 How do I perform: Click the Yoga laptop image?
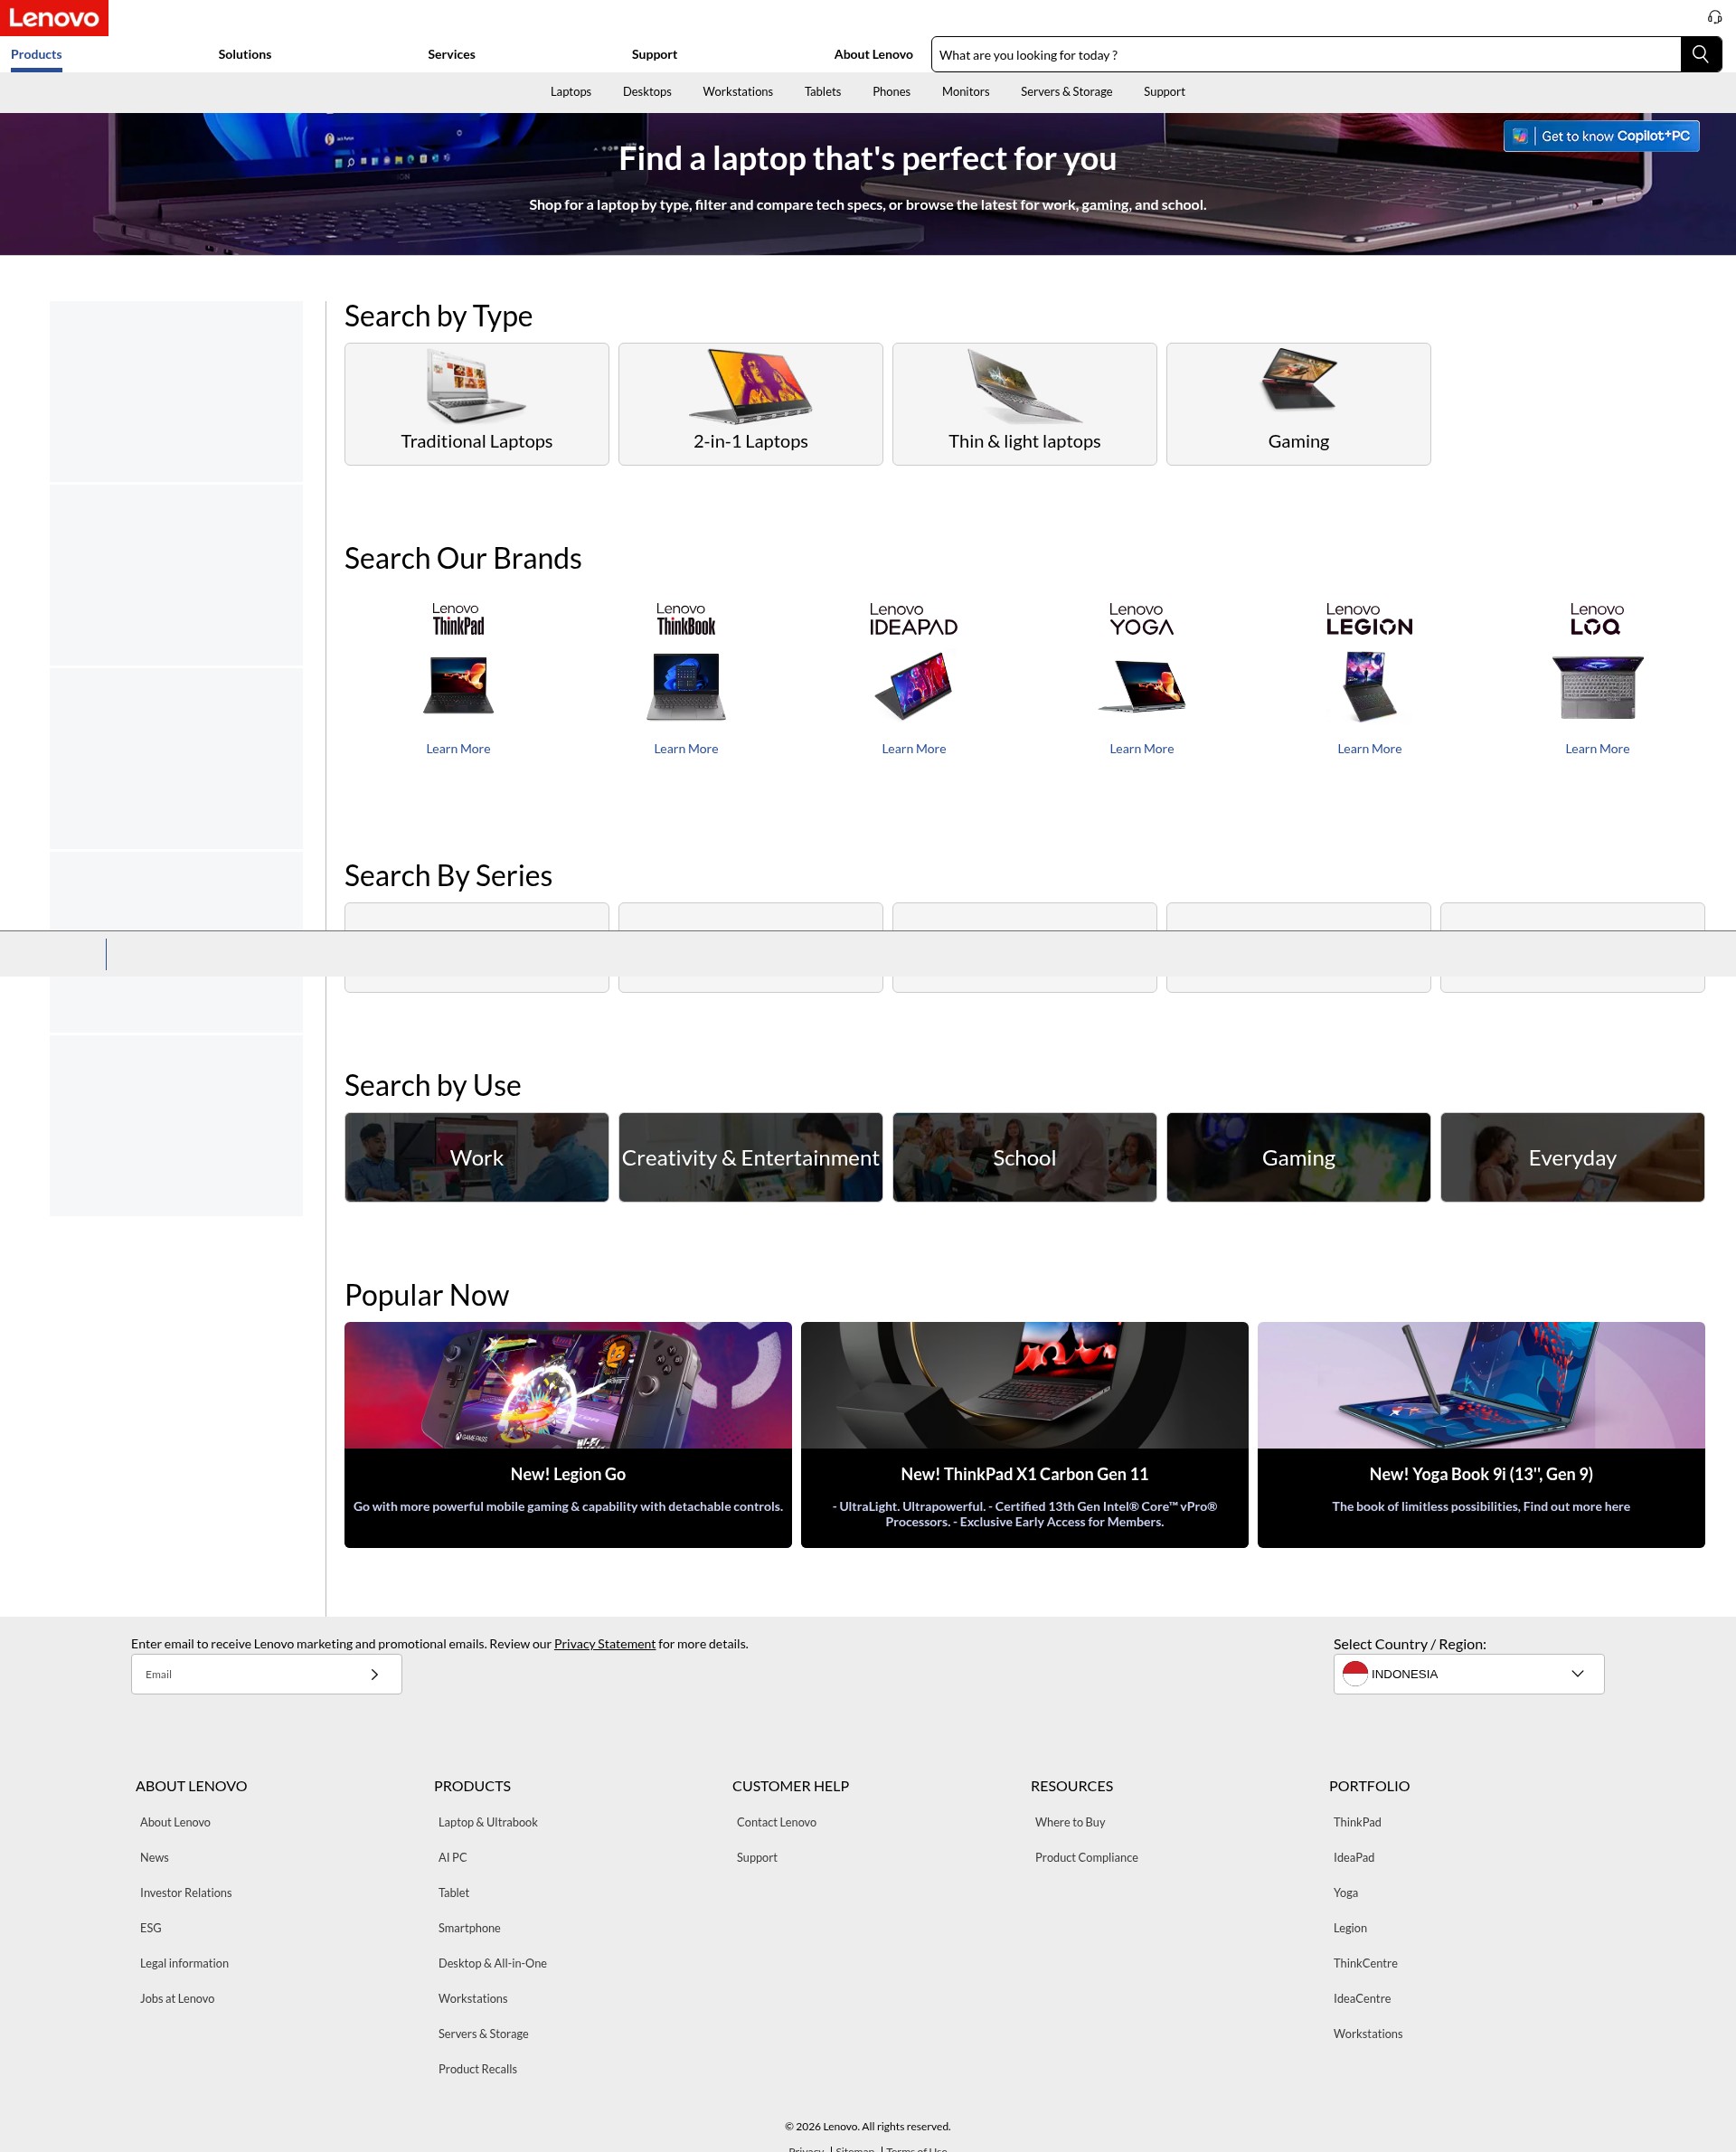click(x=1141, y=686)
